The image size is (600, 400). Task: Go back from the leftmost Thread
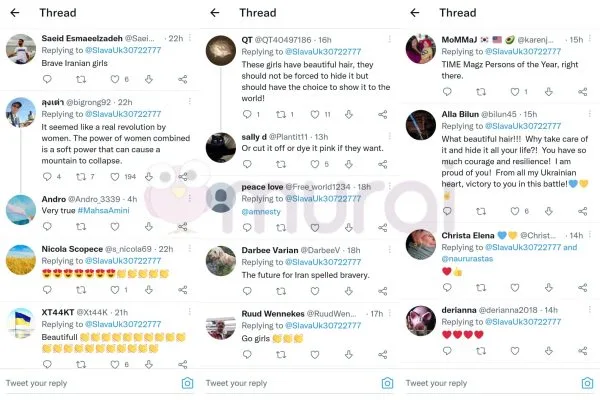[x=15, y=13]
